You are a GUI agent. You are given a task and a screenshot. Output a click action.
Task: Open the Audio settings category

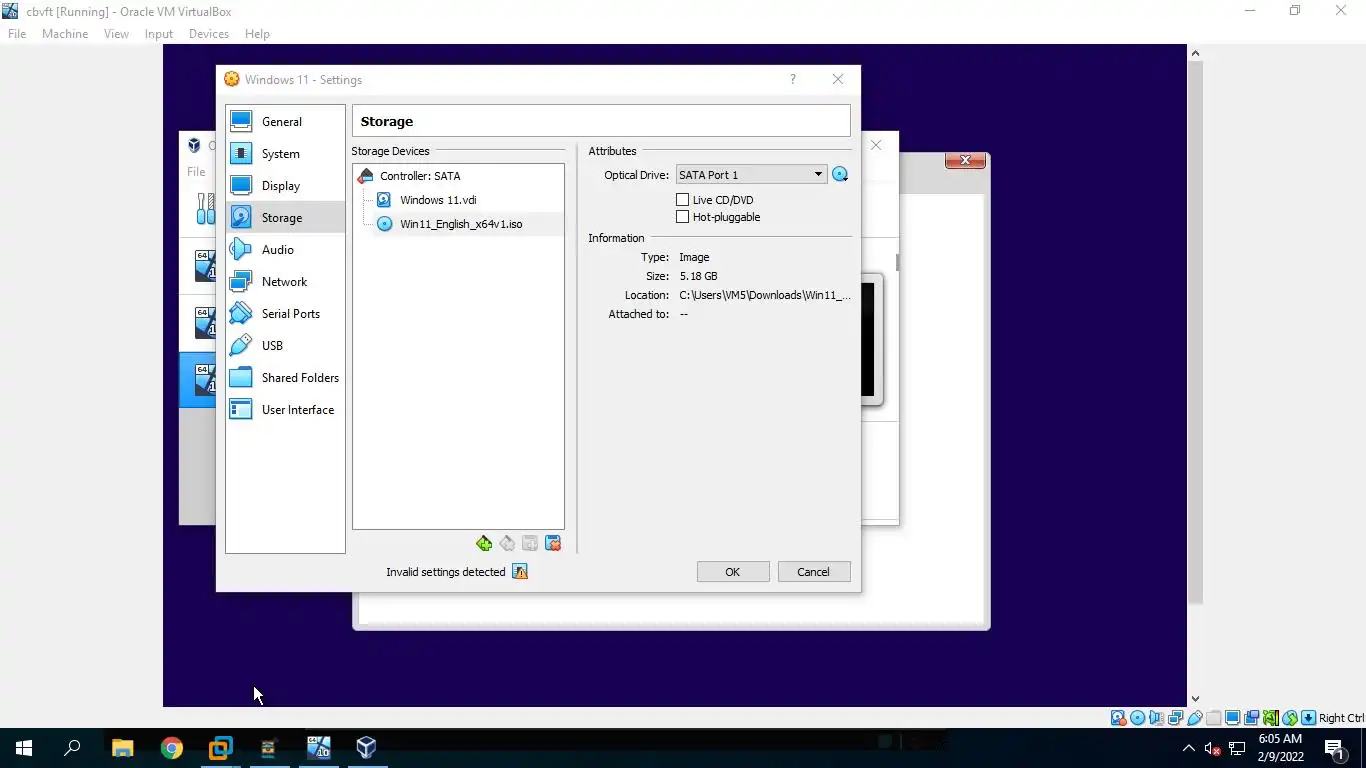285,250
